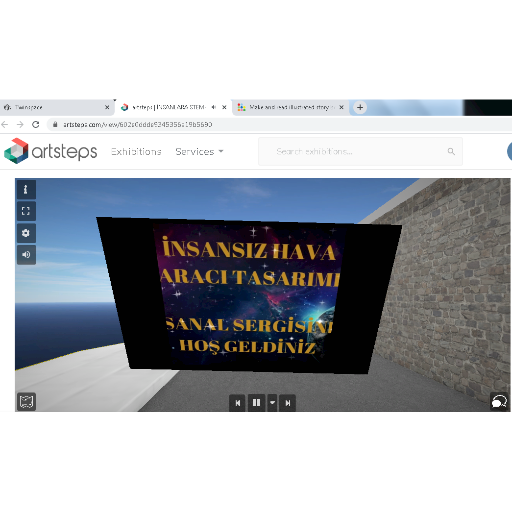512x512 pixels.
Task: Click the Search exhibitions field
Action: pyautogui.click(x=360, y=151)
